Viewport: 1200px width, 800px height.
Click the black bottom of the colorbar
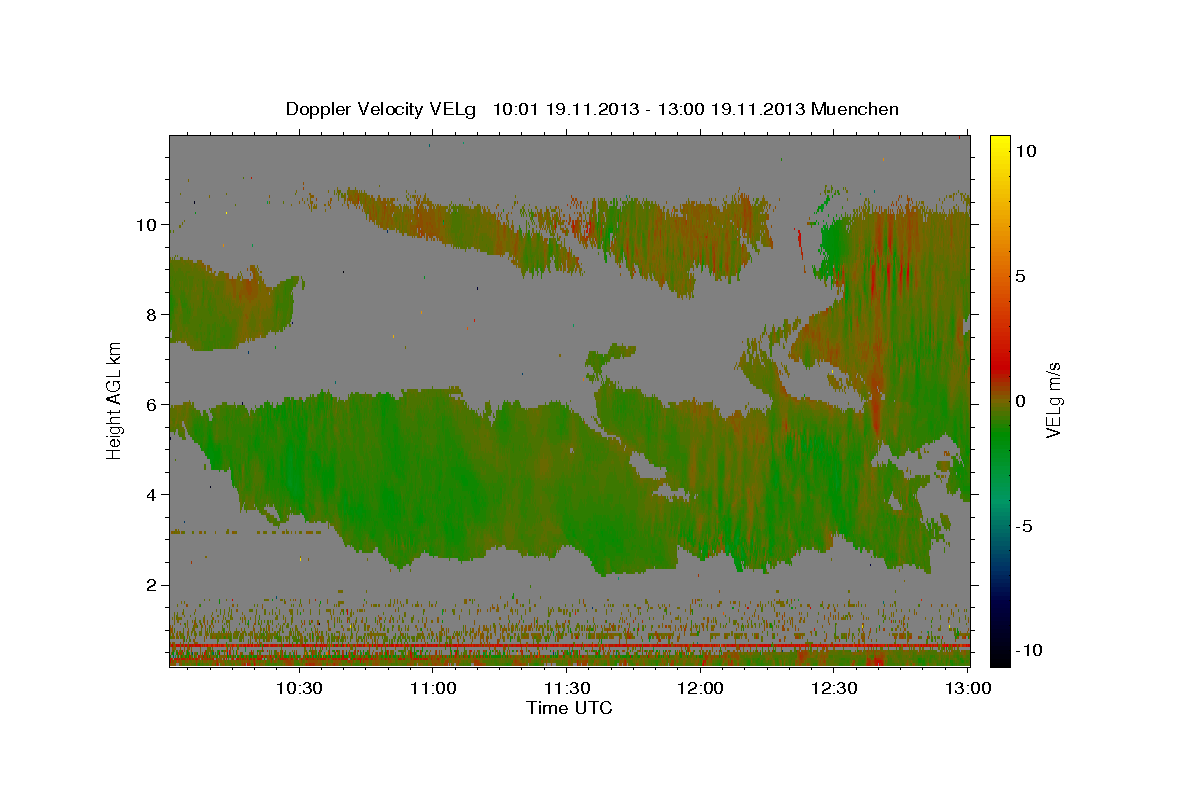coord(999,655)
